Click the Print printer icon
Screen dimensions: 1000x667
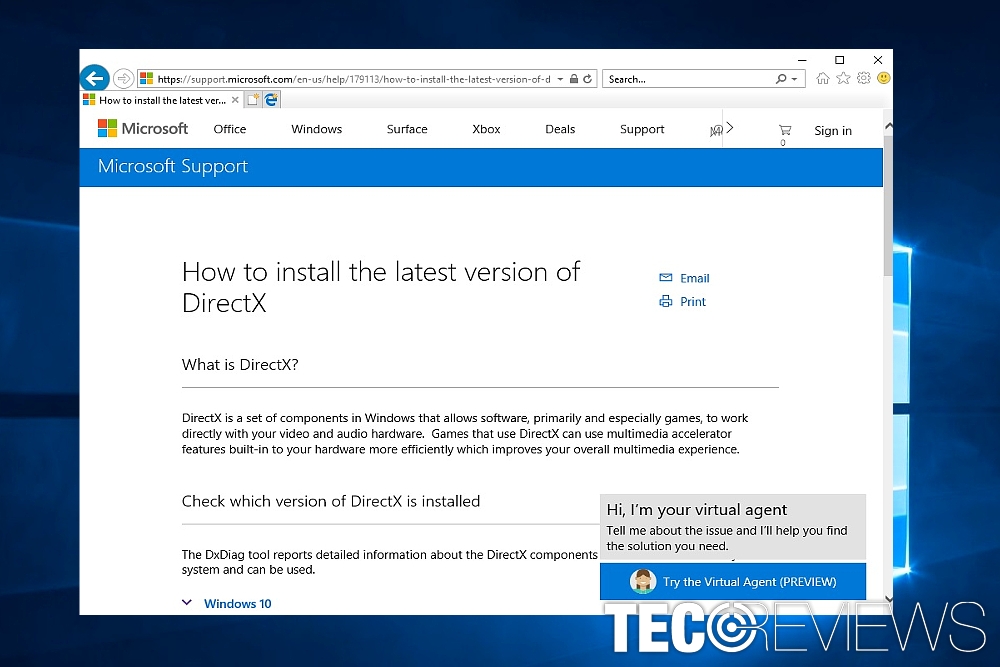click(x=665, y=302)
